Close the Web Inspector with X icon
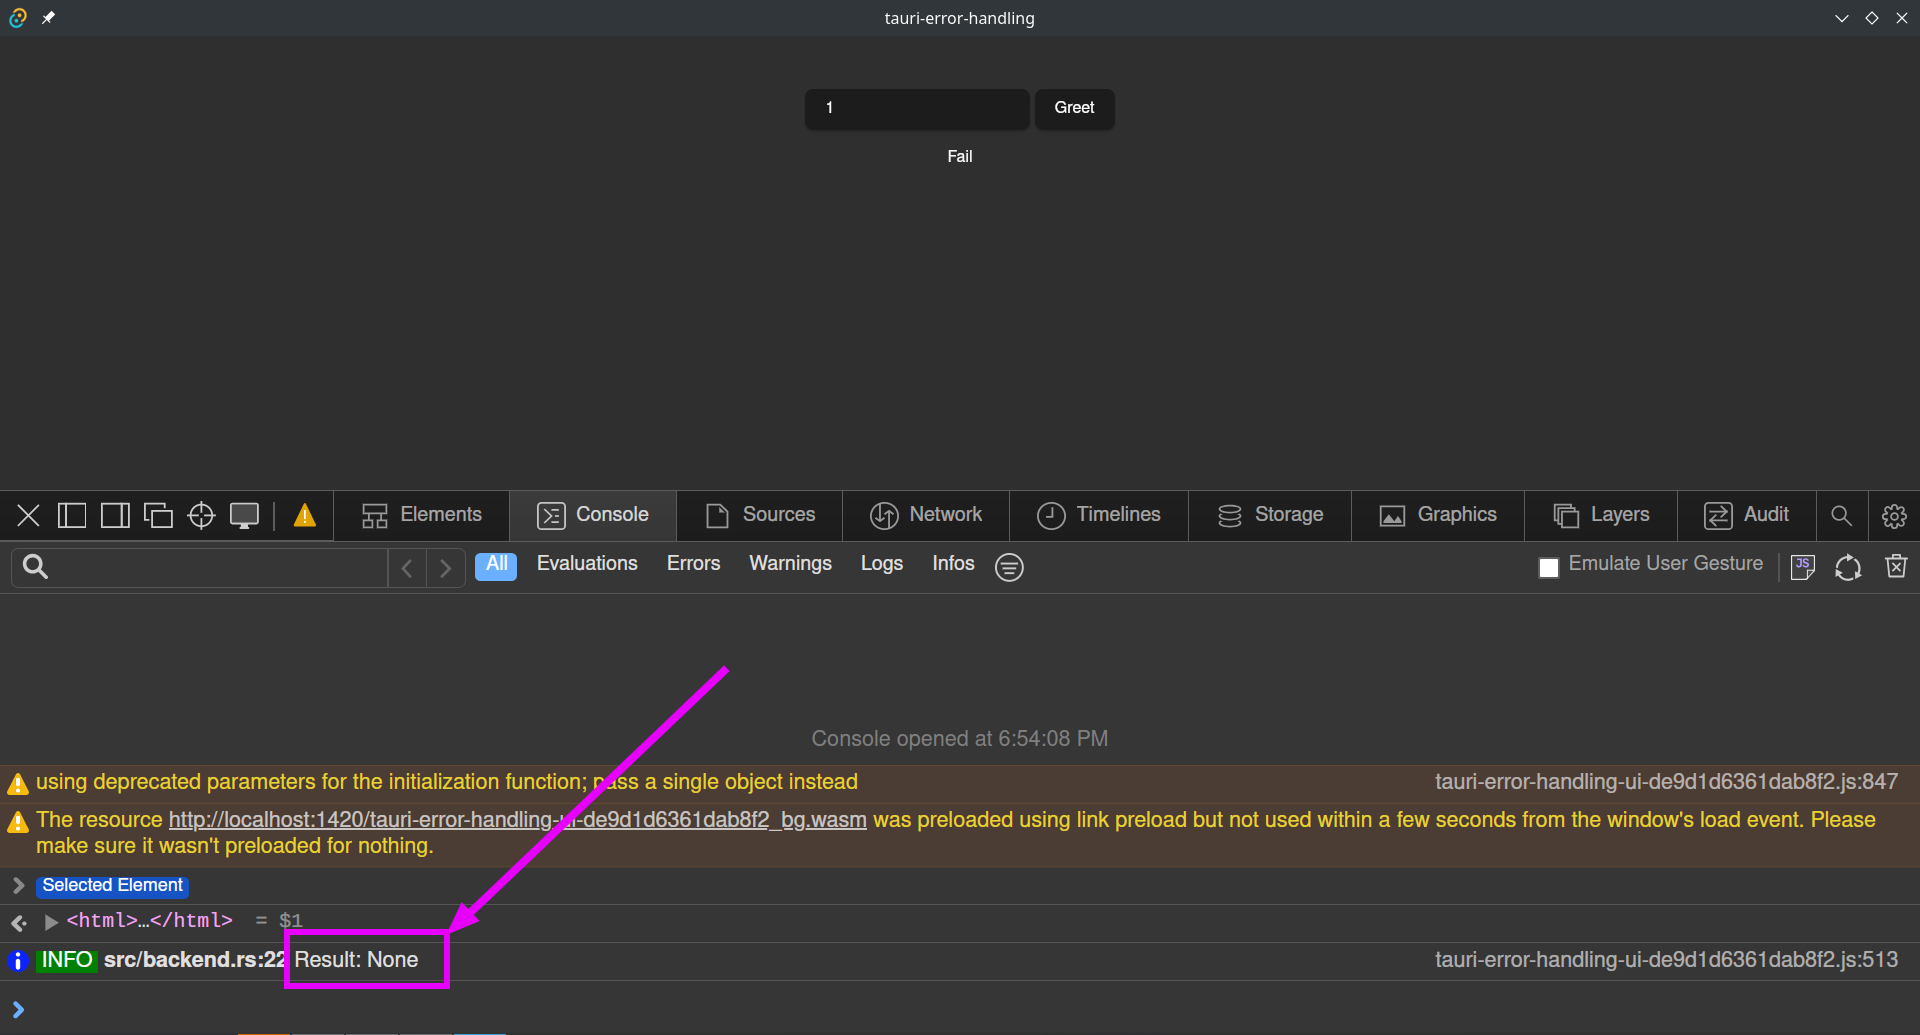Viewport: 1920px width, 1035px height. coord(28,516)
